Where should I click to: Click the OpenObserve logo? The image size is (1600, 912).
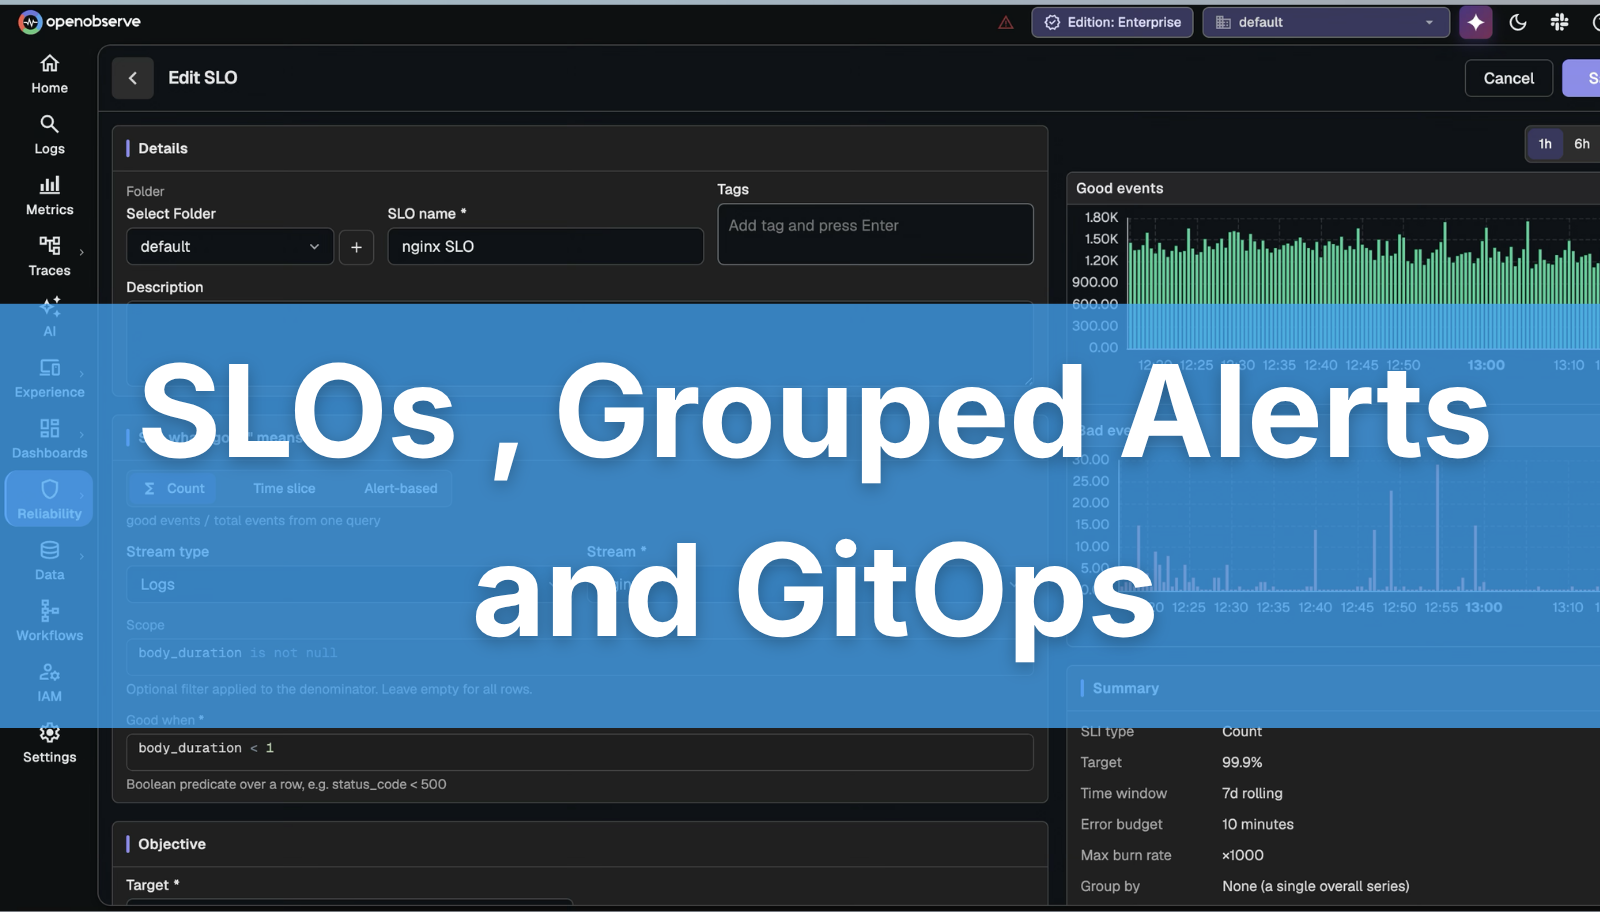coord(80,22)
